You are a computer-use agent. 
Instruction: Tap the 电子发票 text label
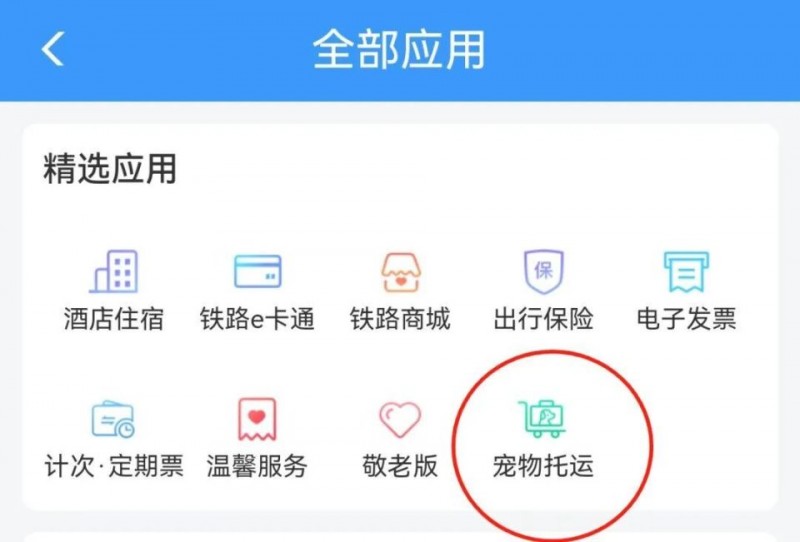coord(687,319)
